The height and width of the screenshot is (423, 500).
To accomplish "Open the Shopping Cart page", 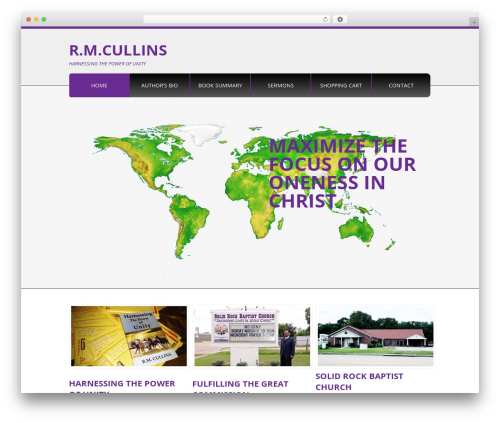I will tap(341, 85).
